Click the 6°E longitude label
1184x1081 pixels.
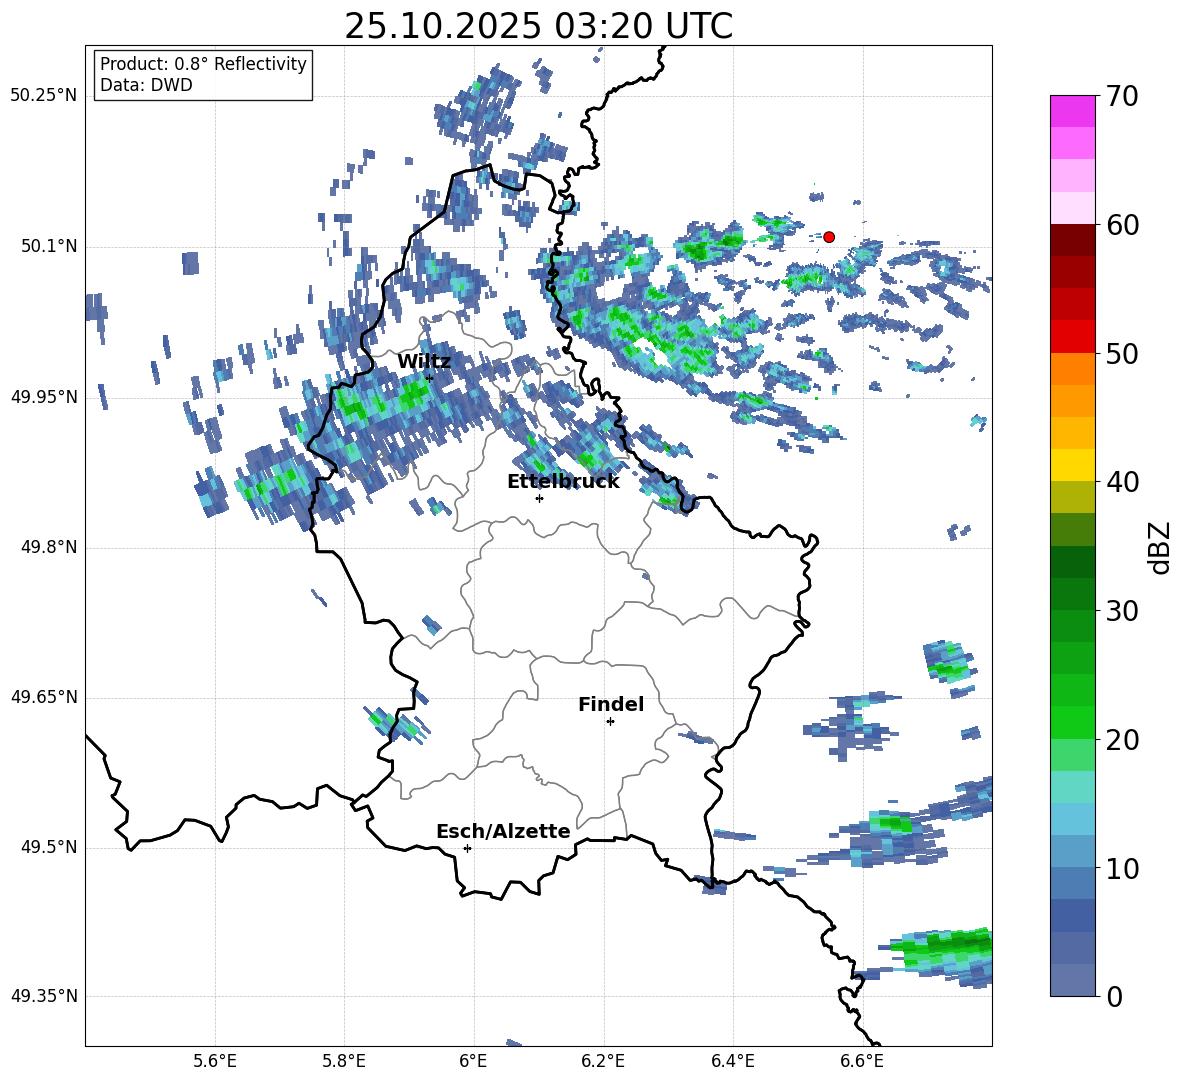click(473, 1061)
